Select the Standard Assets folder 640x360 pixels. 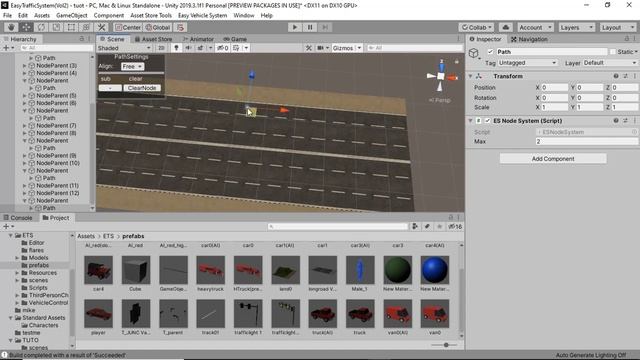coord(44,318)
